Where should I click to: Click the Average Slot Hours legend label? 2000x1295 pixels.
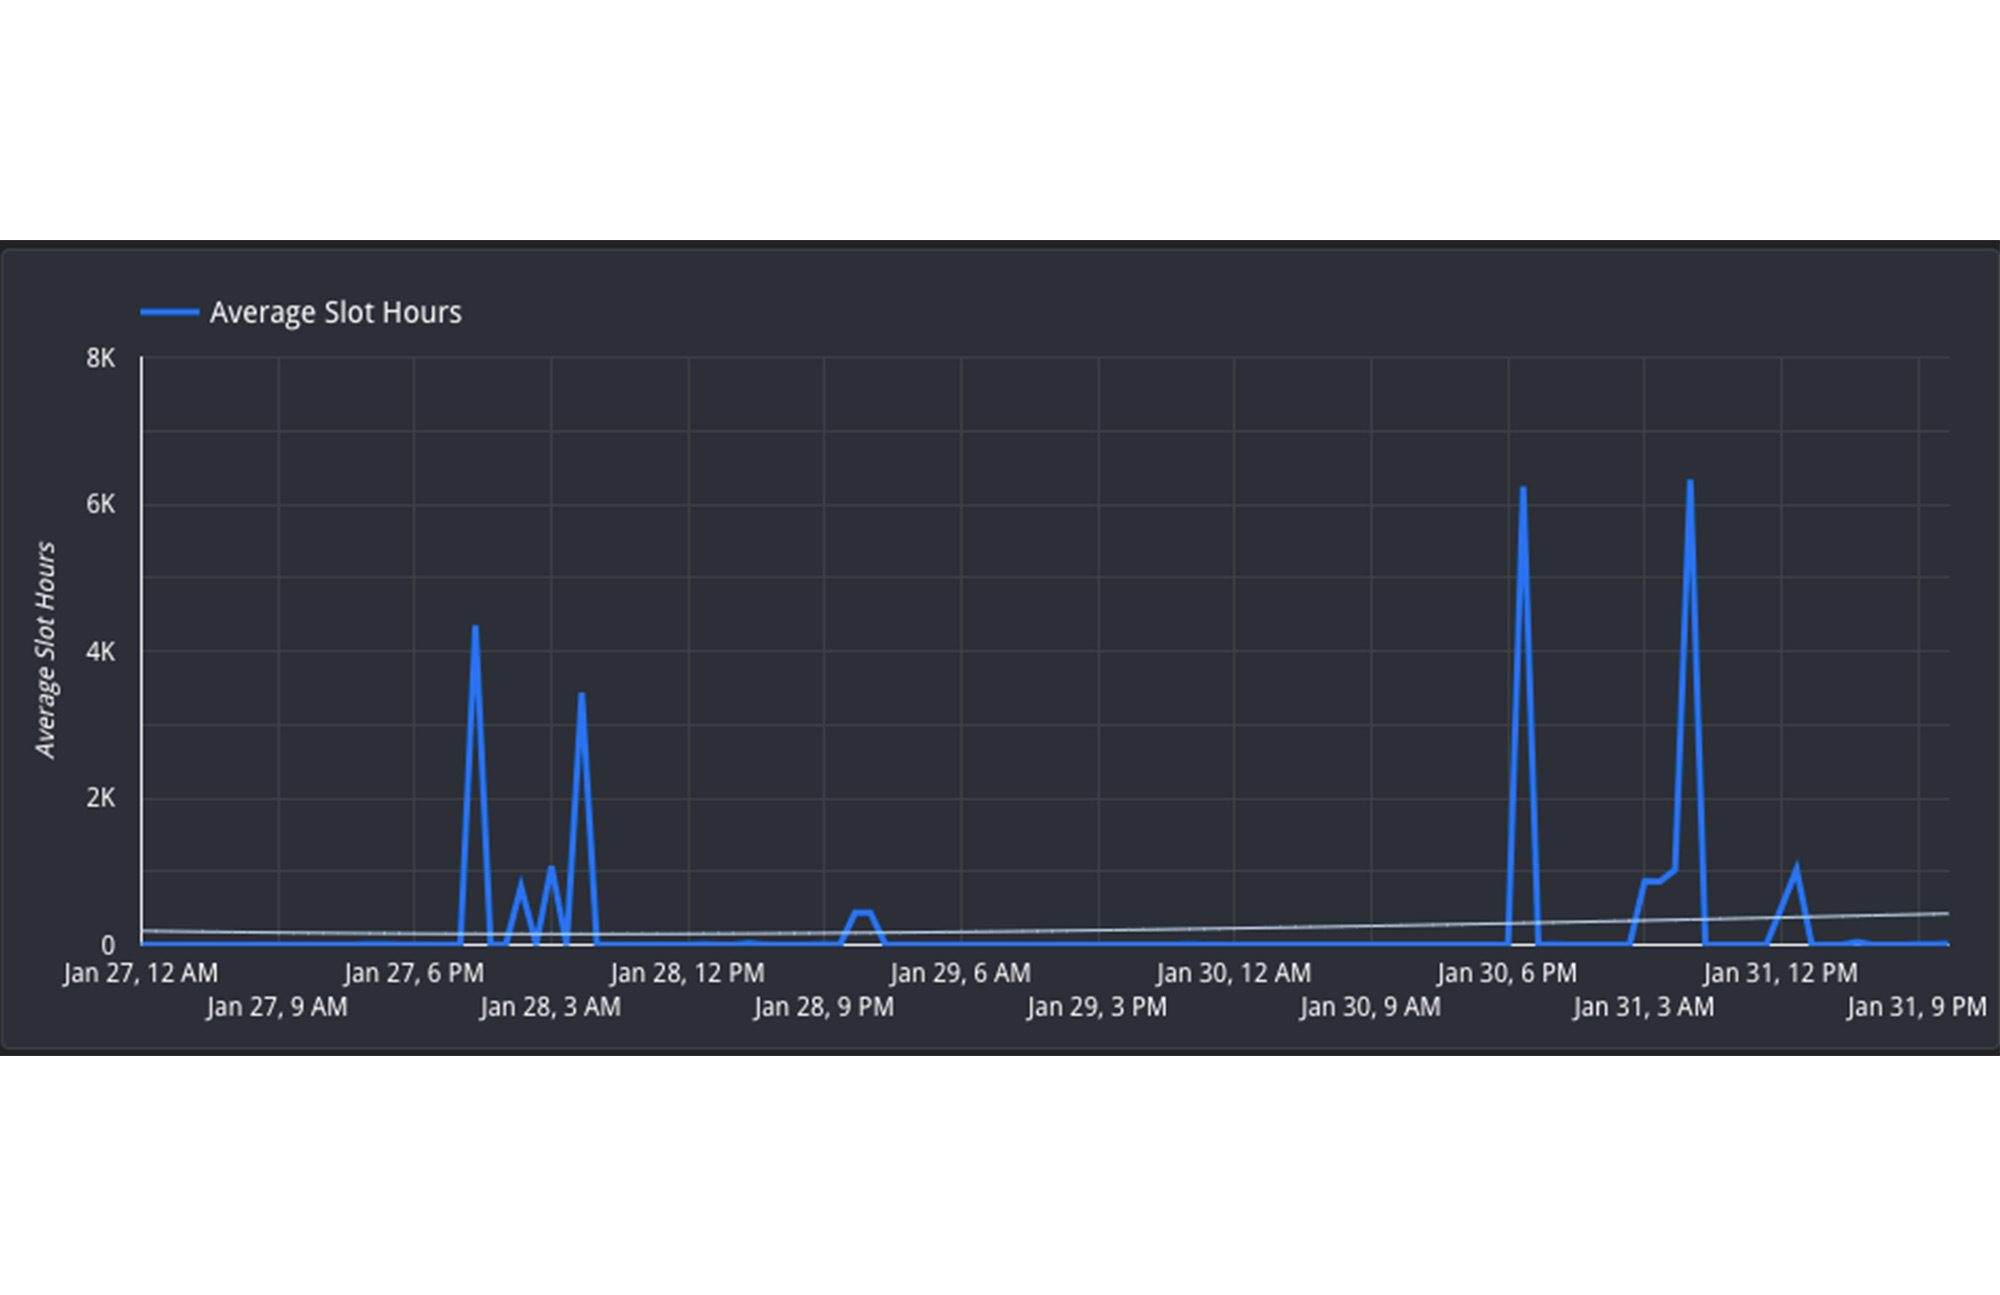(x=335, y=312)
